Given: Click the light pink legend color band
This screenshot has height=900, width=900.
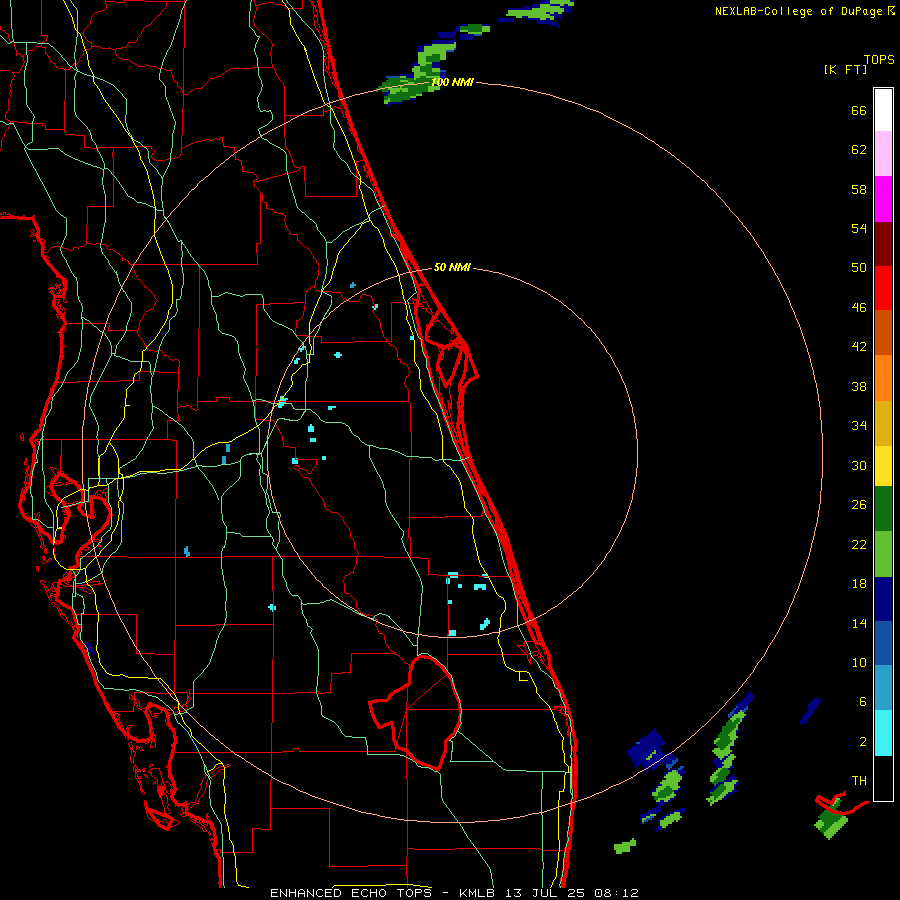Looking at the screenshot, I should click(883, 153).
